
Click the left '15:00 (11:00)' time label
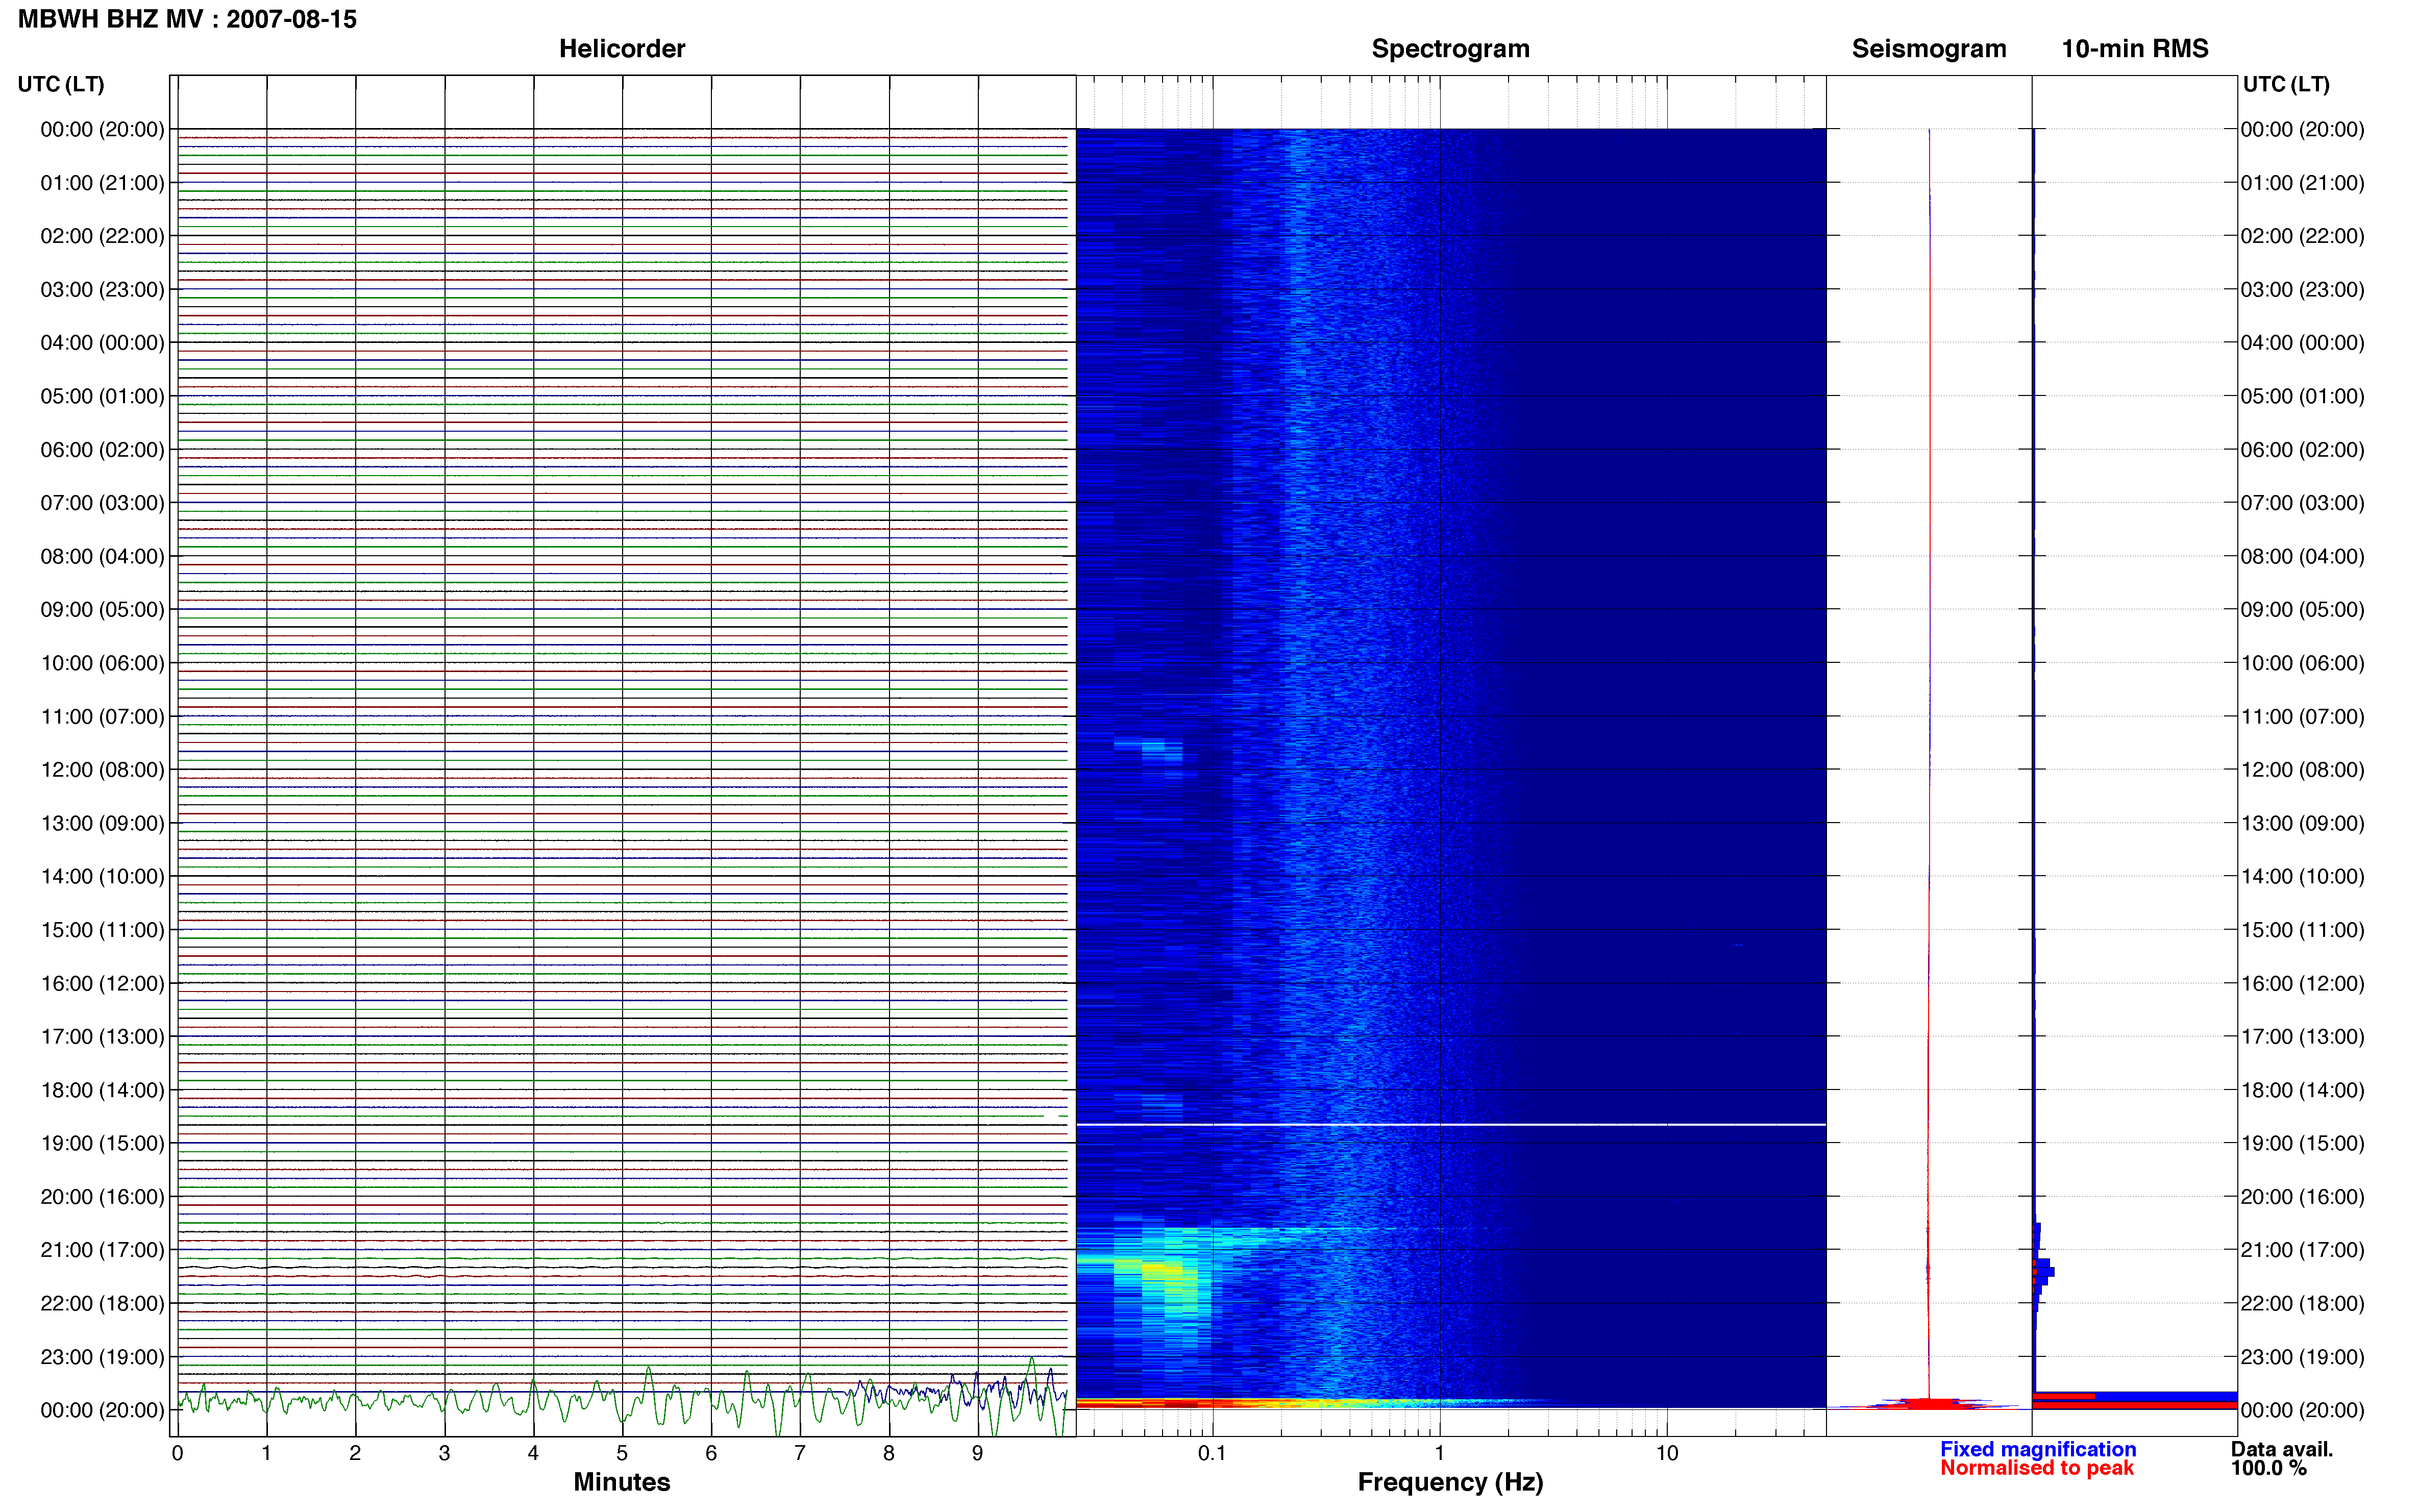pyautogui.click(x=102, y=930)
